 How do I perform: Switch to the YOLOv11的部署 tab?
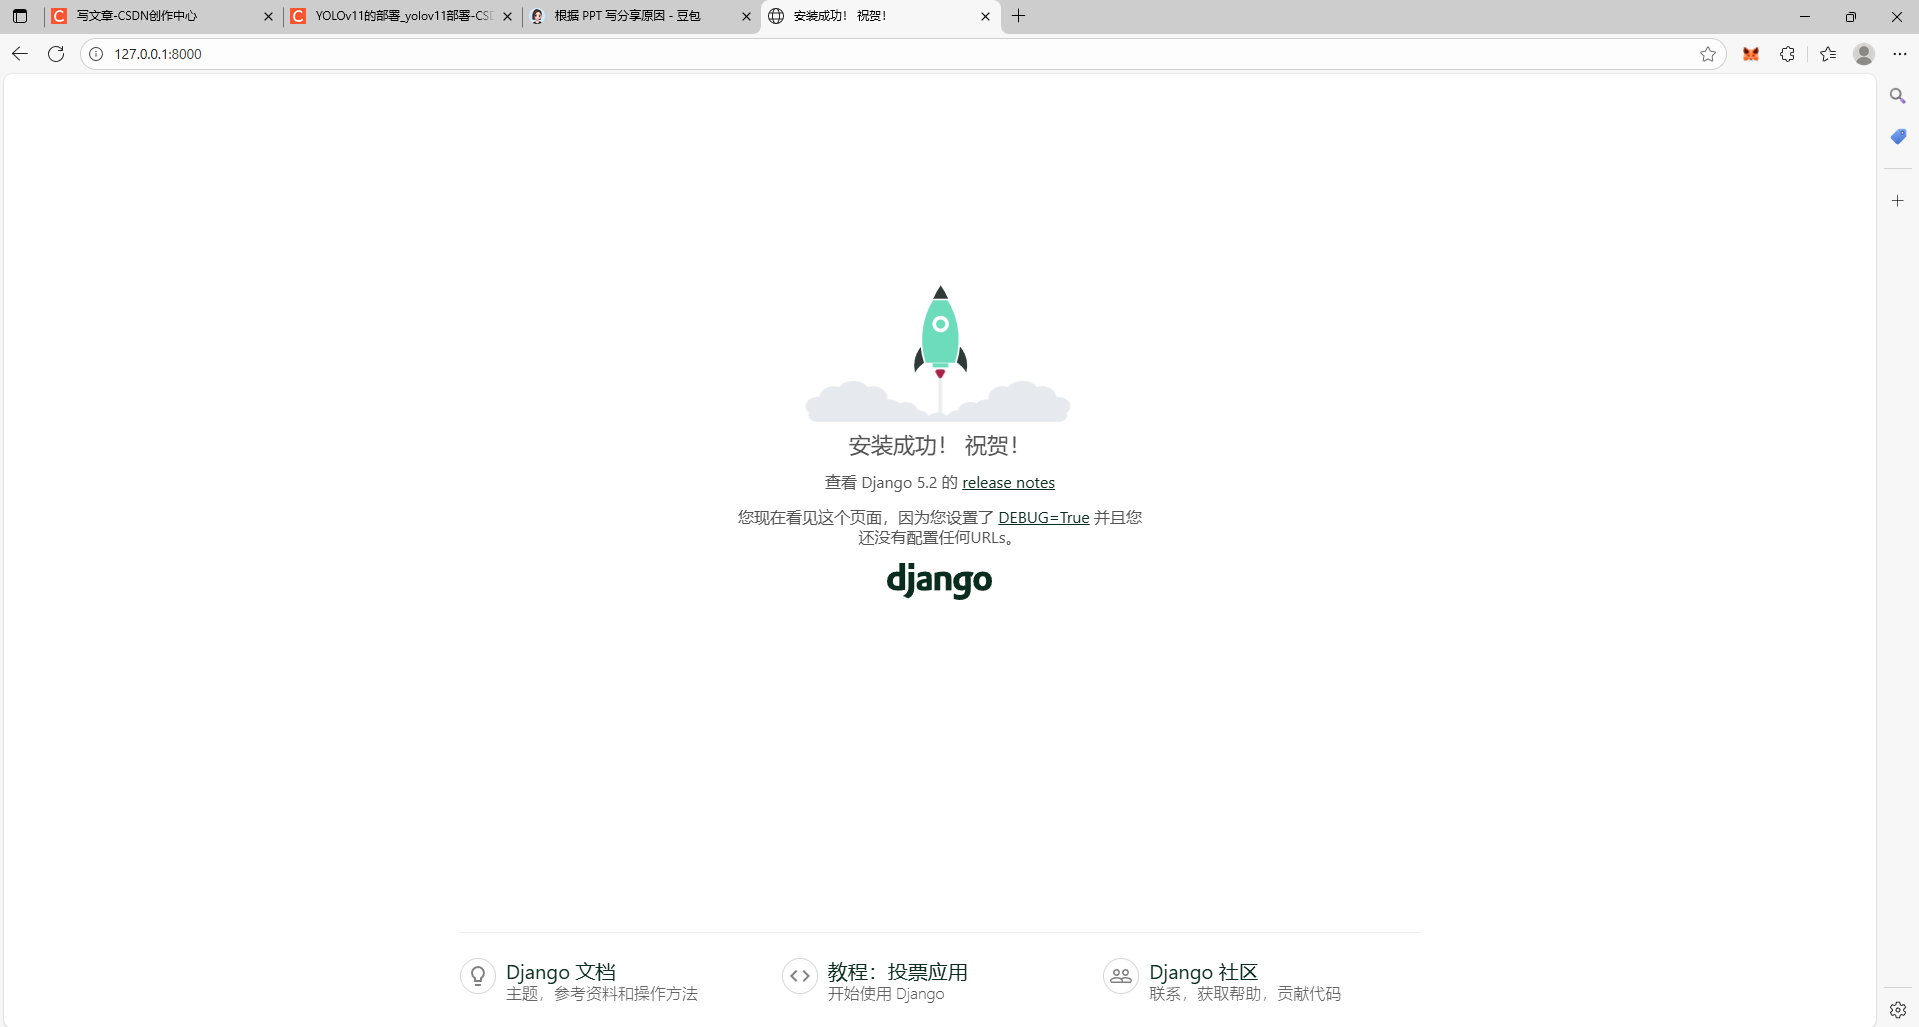point(400,16)
